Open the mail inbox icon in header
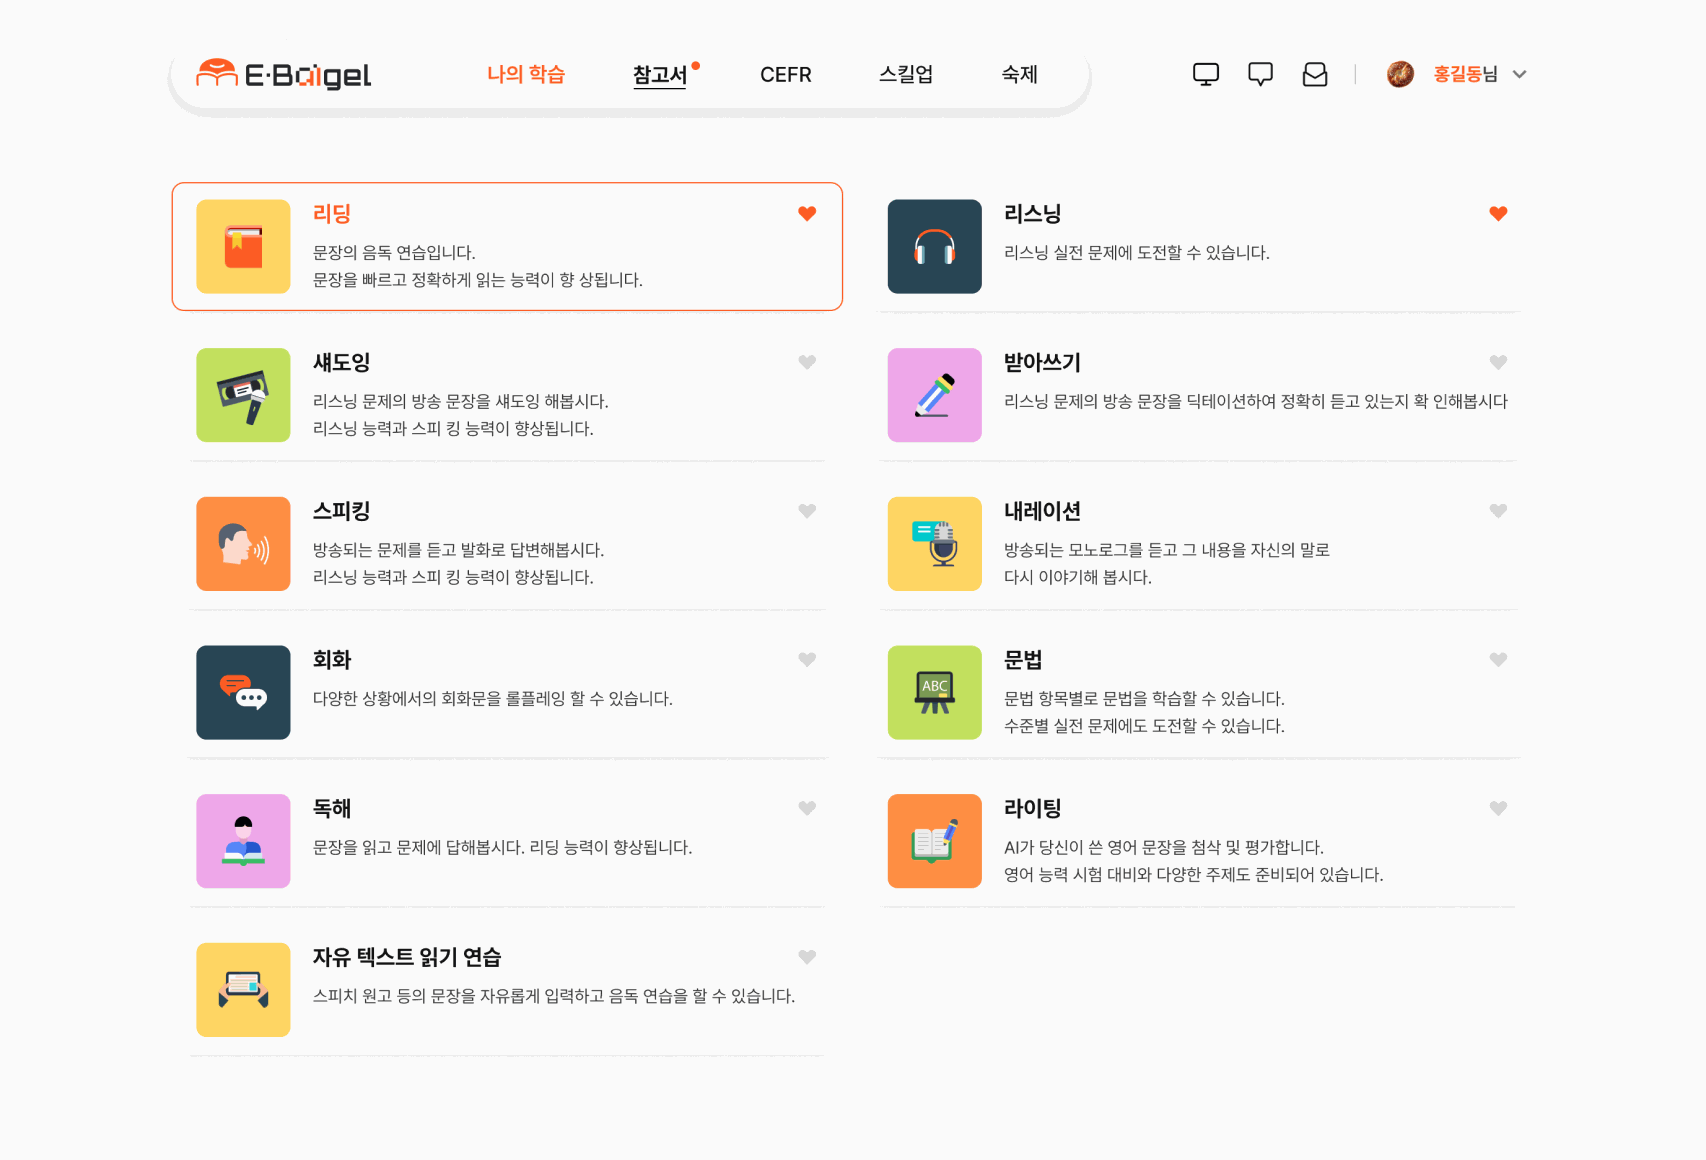This screenshot has height=1160, width=1706. 1315,73
